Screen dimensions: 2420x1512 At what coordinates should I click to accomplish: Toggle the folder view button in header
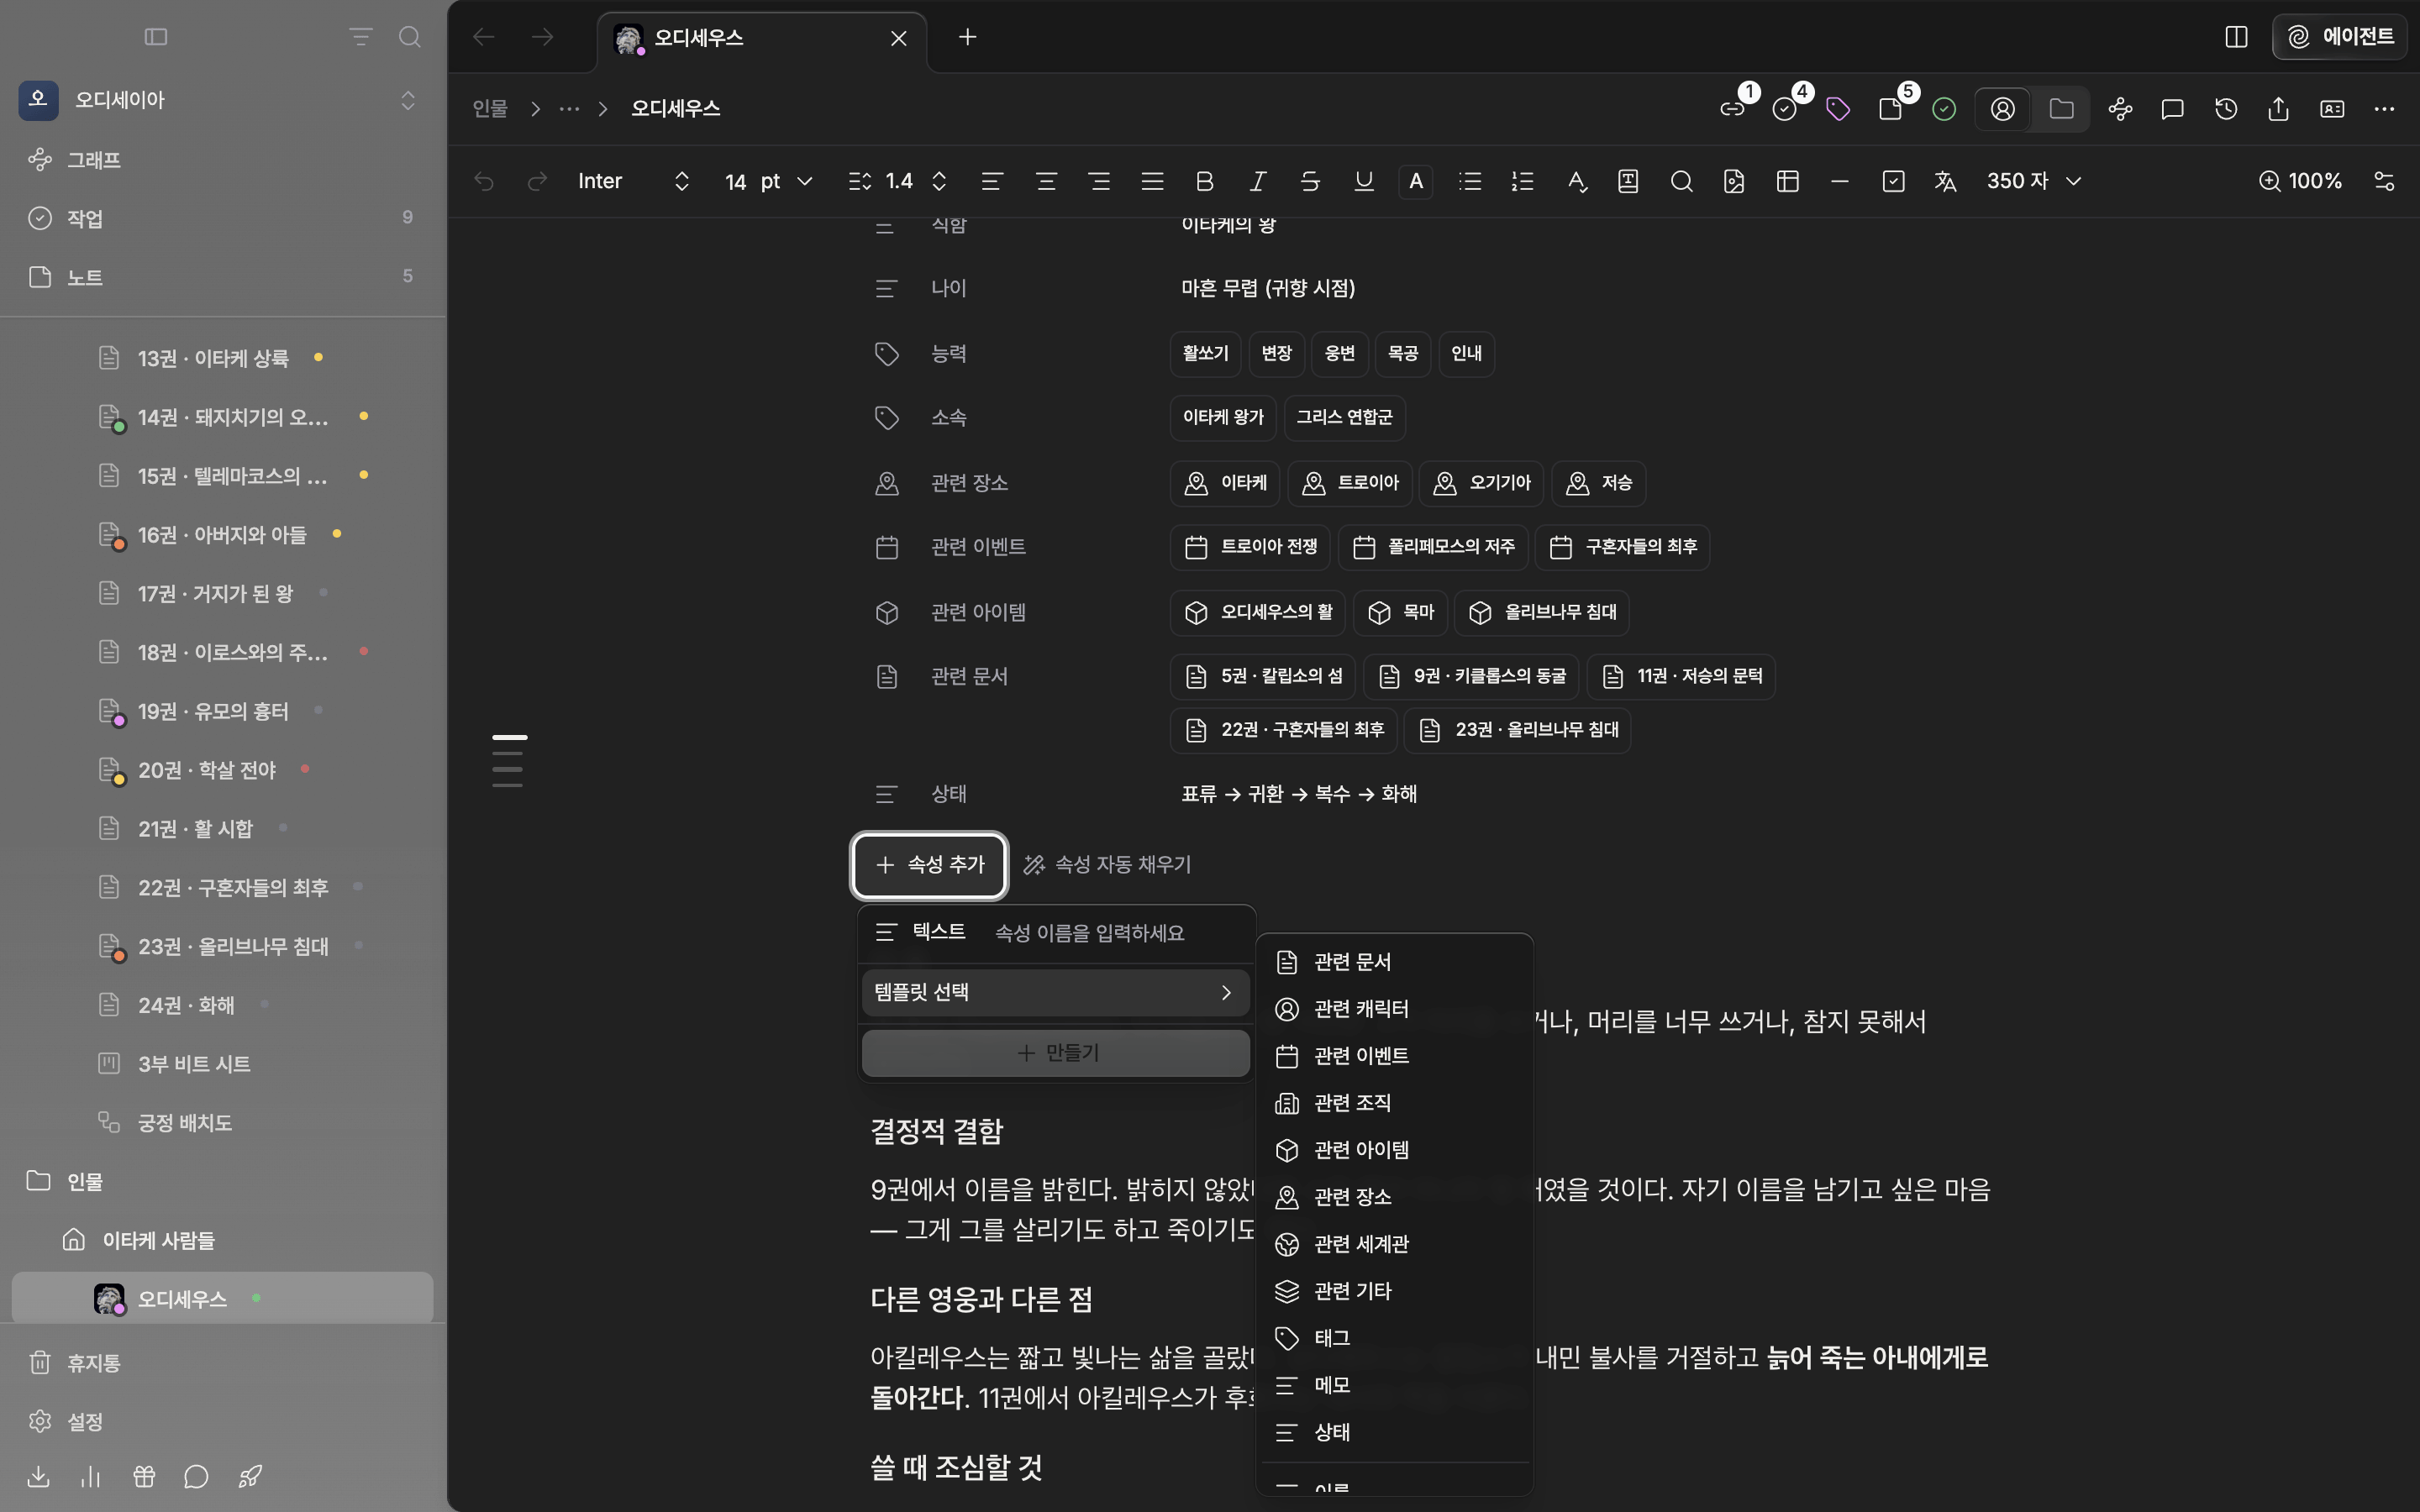pos(2061,109)
